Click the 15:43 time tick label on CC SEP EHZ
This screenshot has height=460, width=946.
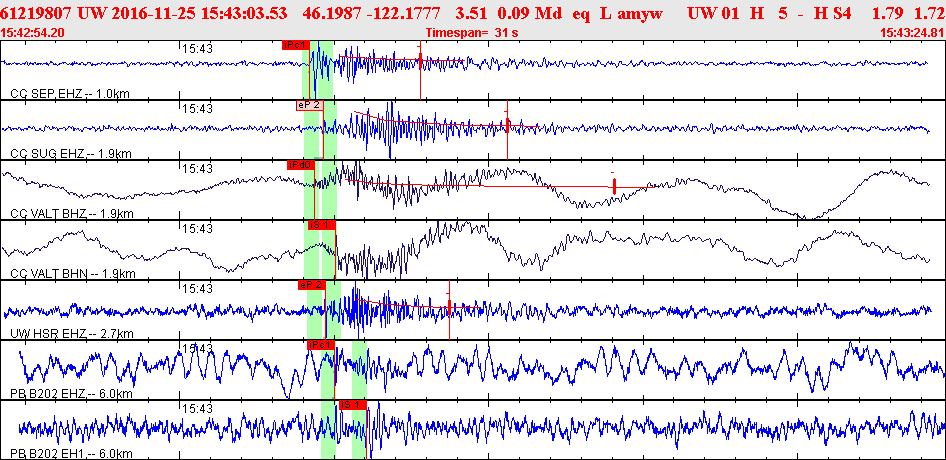tap(197, 50)
